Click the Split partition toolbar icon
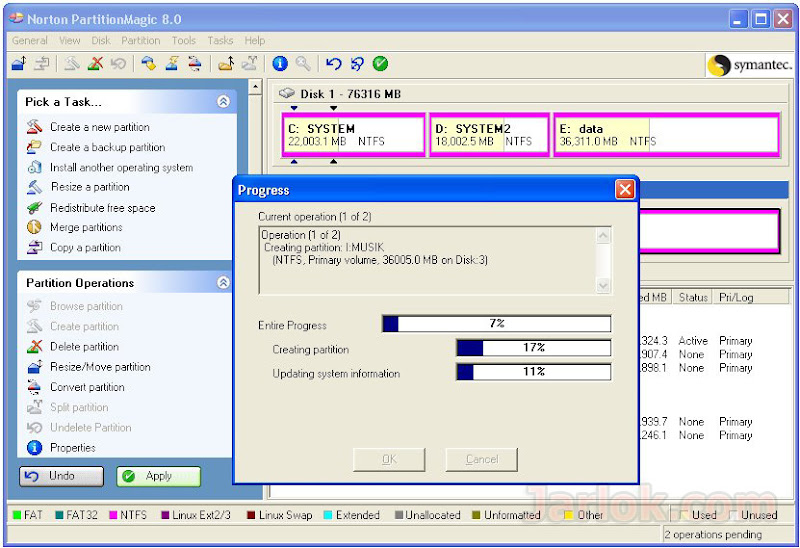Screen dimensions: 800x548 (x=249, y=64)
